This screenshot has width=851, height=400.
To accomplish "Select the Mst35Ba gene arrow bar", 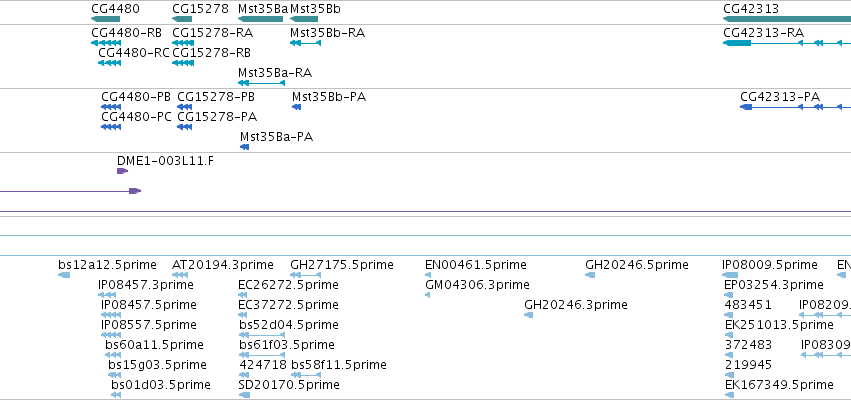I will 261,19.
